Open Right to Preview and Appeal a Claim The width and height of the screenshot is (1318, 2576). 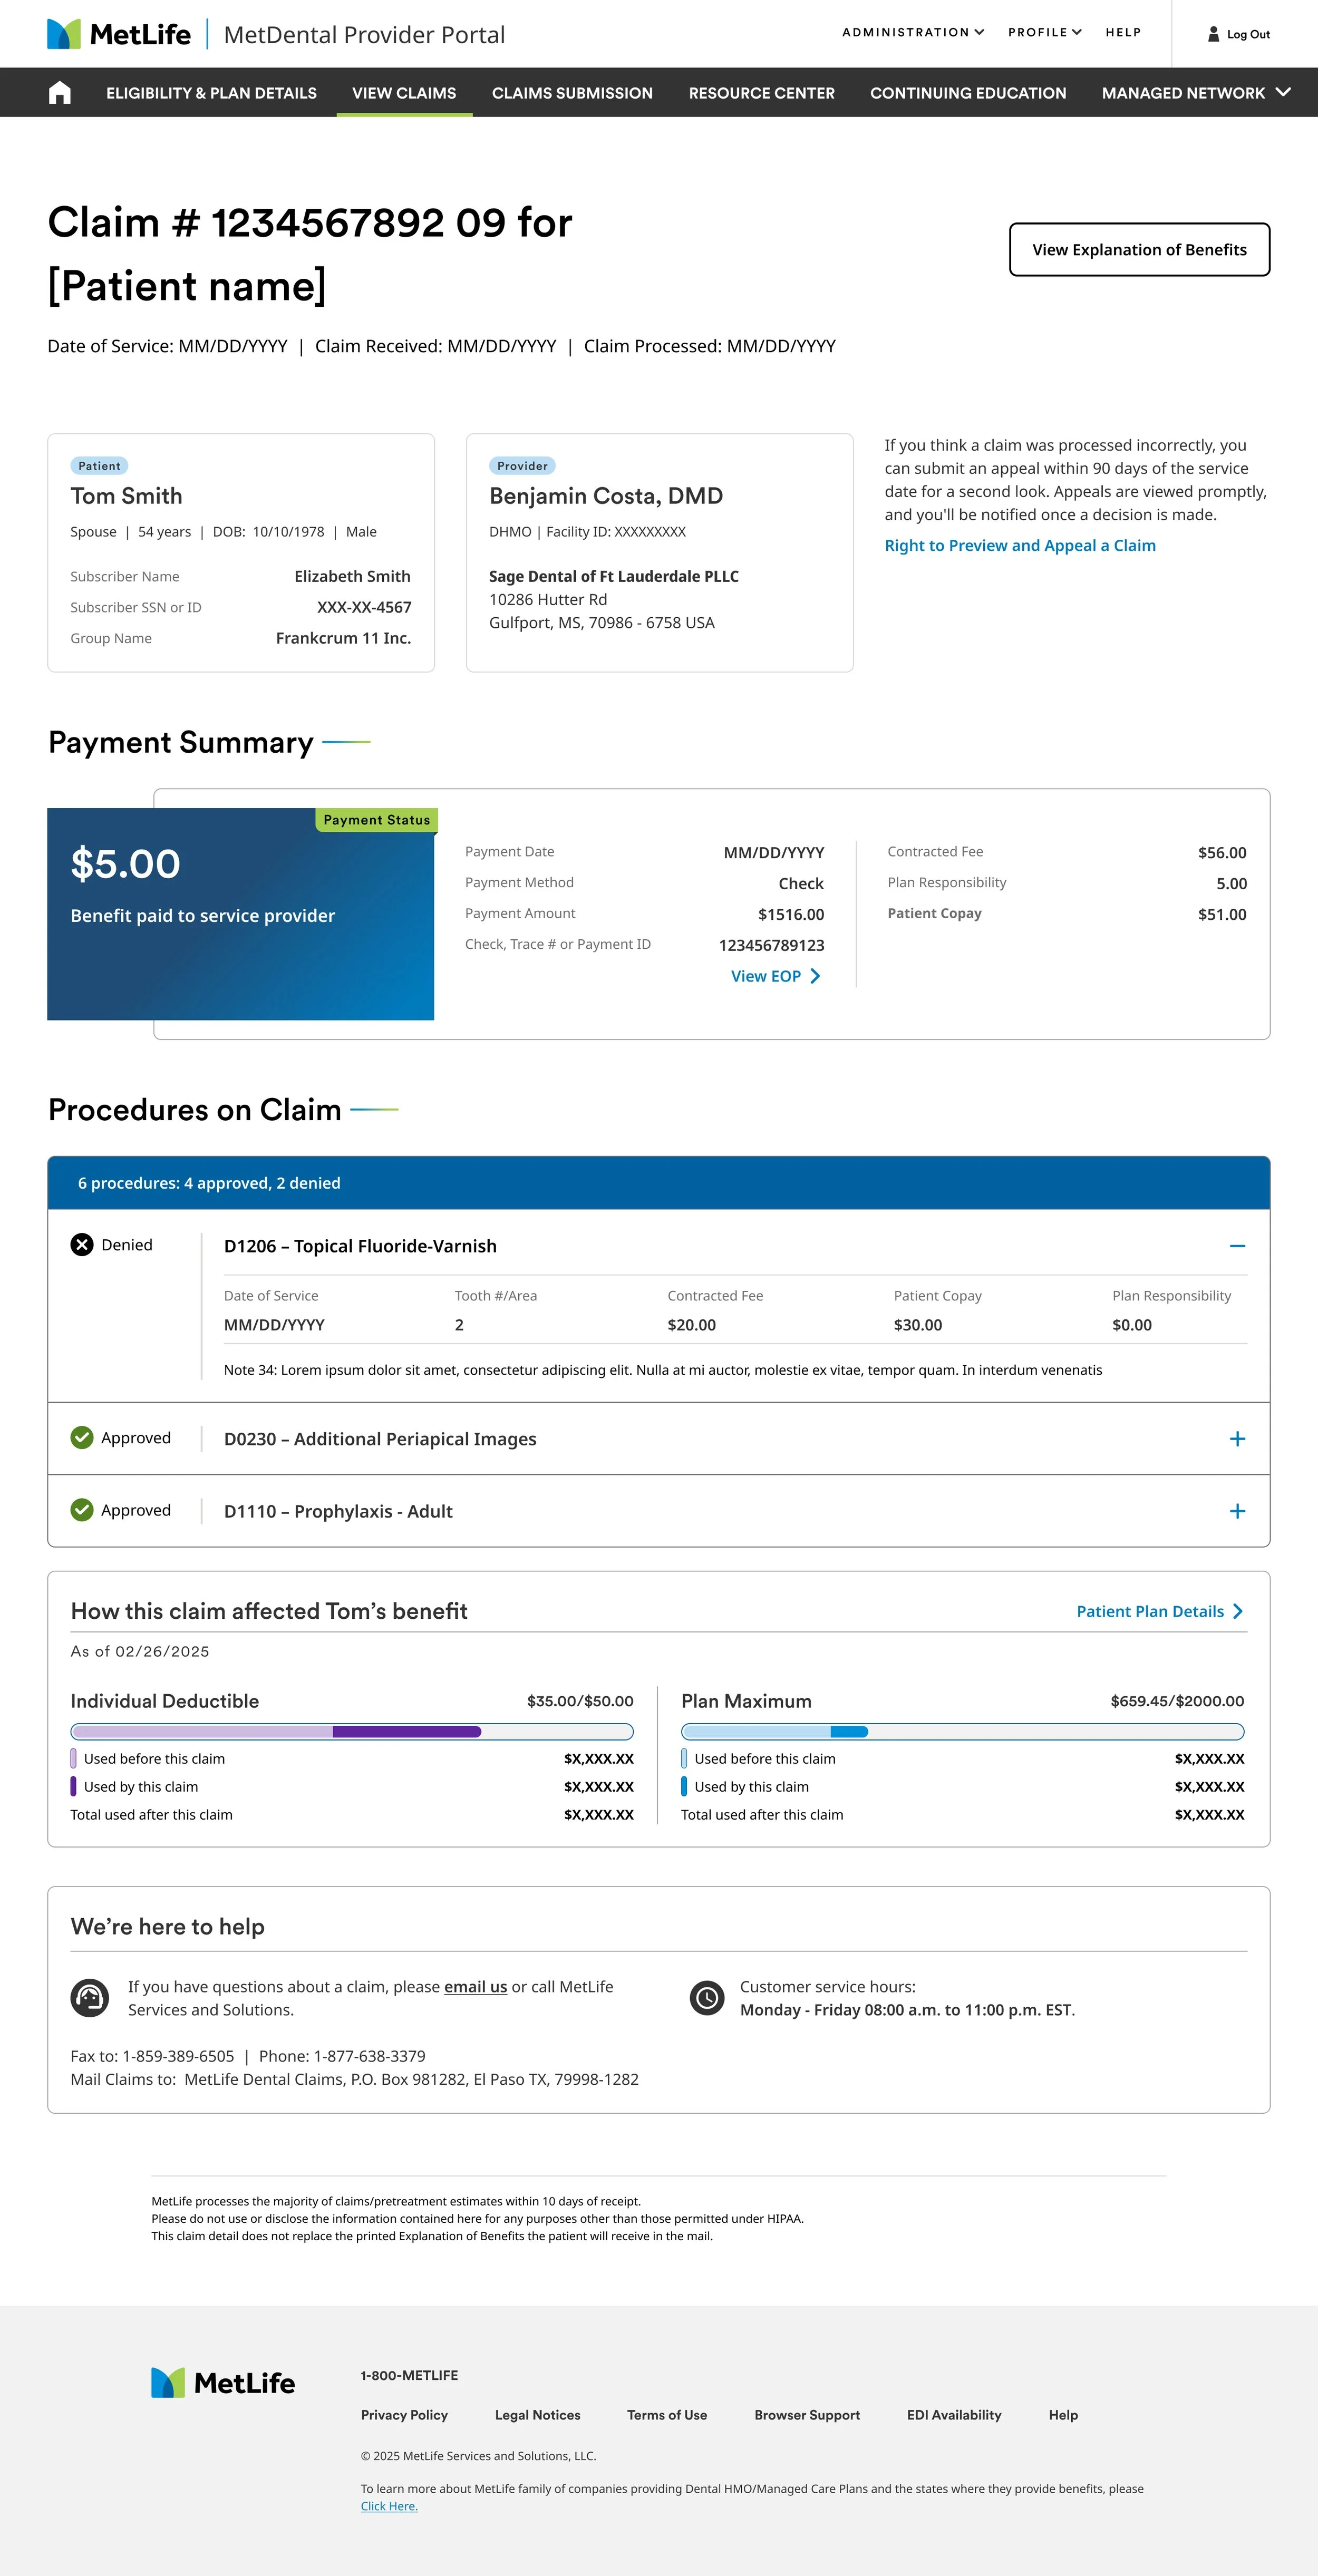1020,545
